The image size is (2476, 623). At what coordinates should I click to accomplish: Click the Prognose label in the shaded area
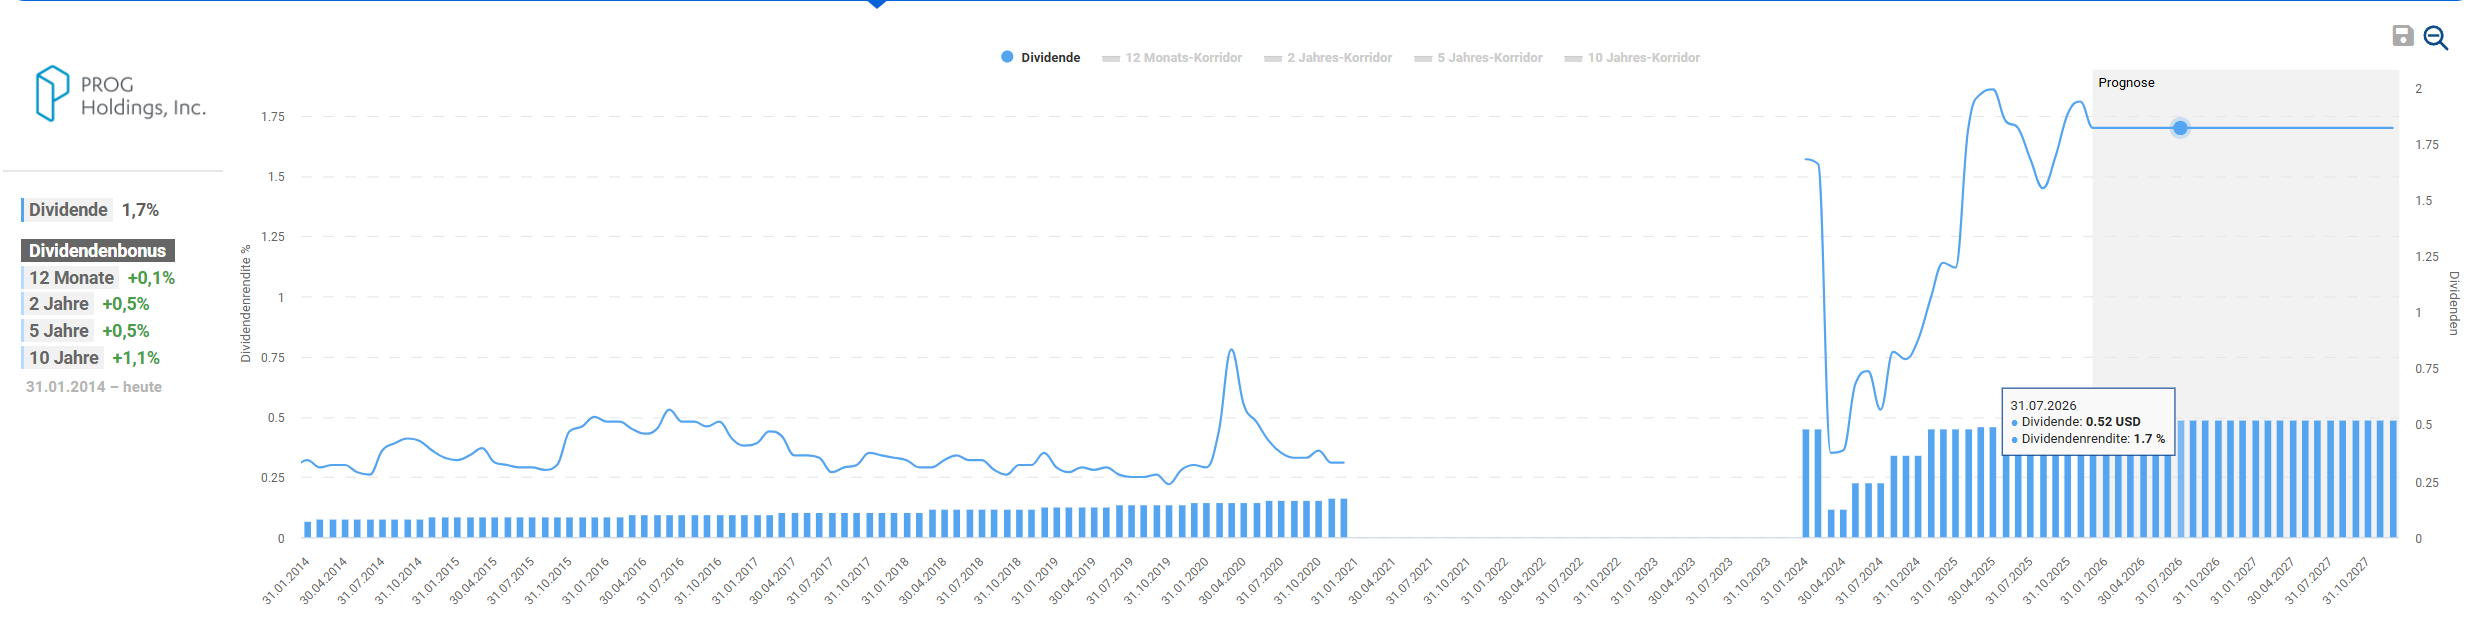click(2126, 83)
